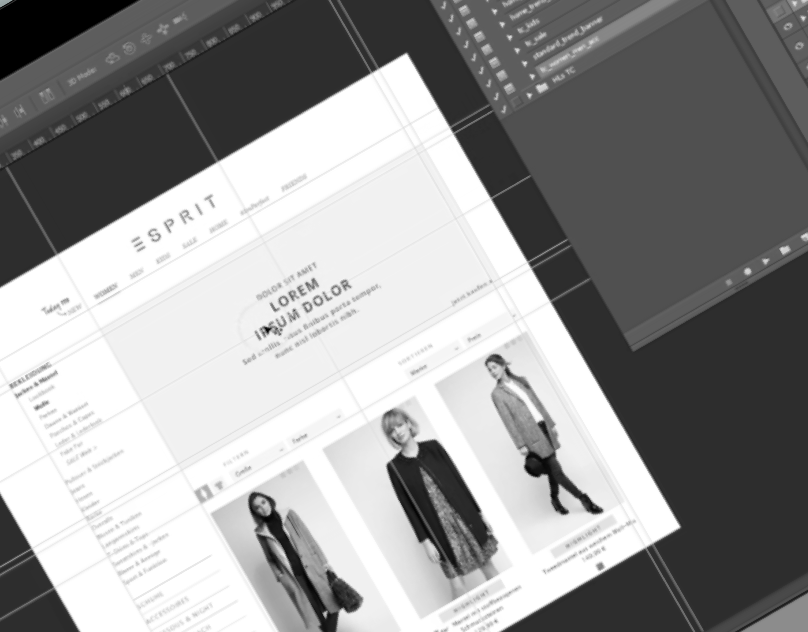Toggle dialog icon for tc_women_men_acc action

[x=509, y=89]
